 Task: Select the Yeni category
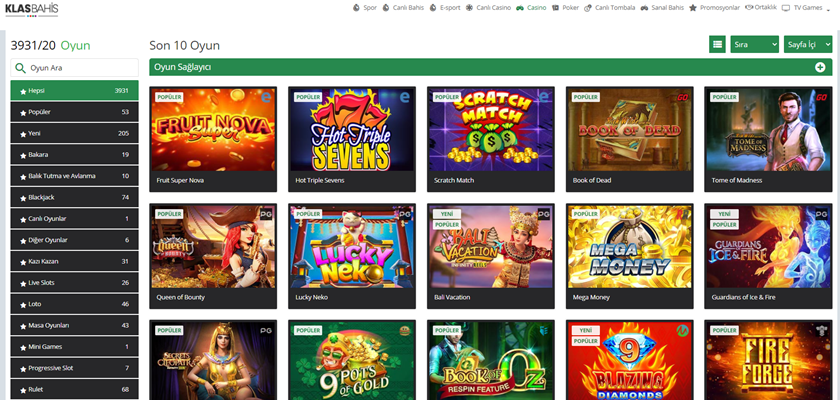[74, 133]
